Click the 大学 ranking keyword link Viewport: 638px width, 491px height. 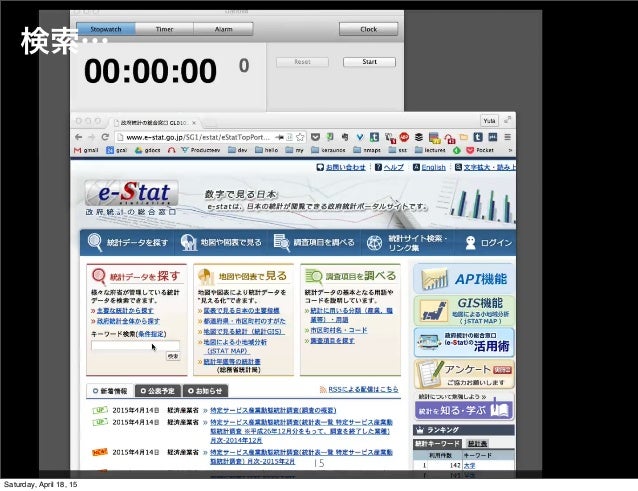click(x=469, y=465)
